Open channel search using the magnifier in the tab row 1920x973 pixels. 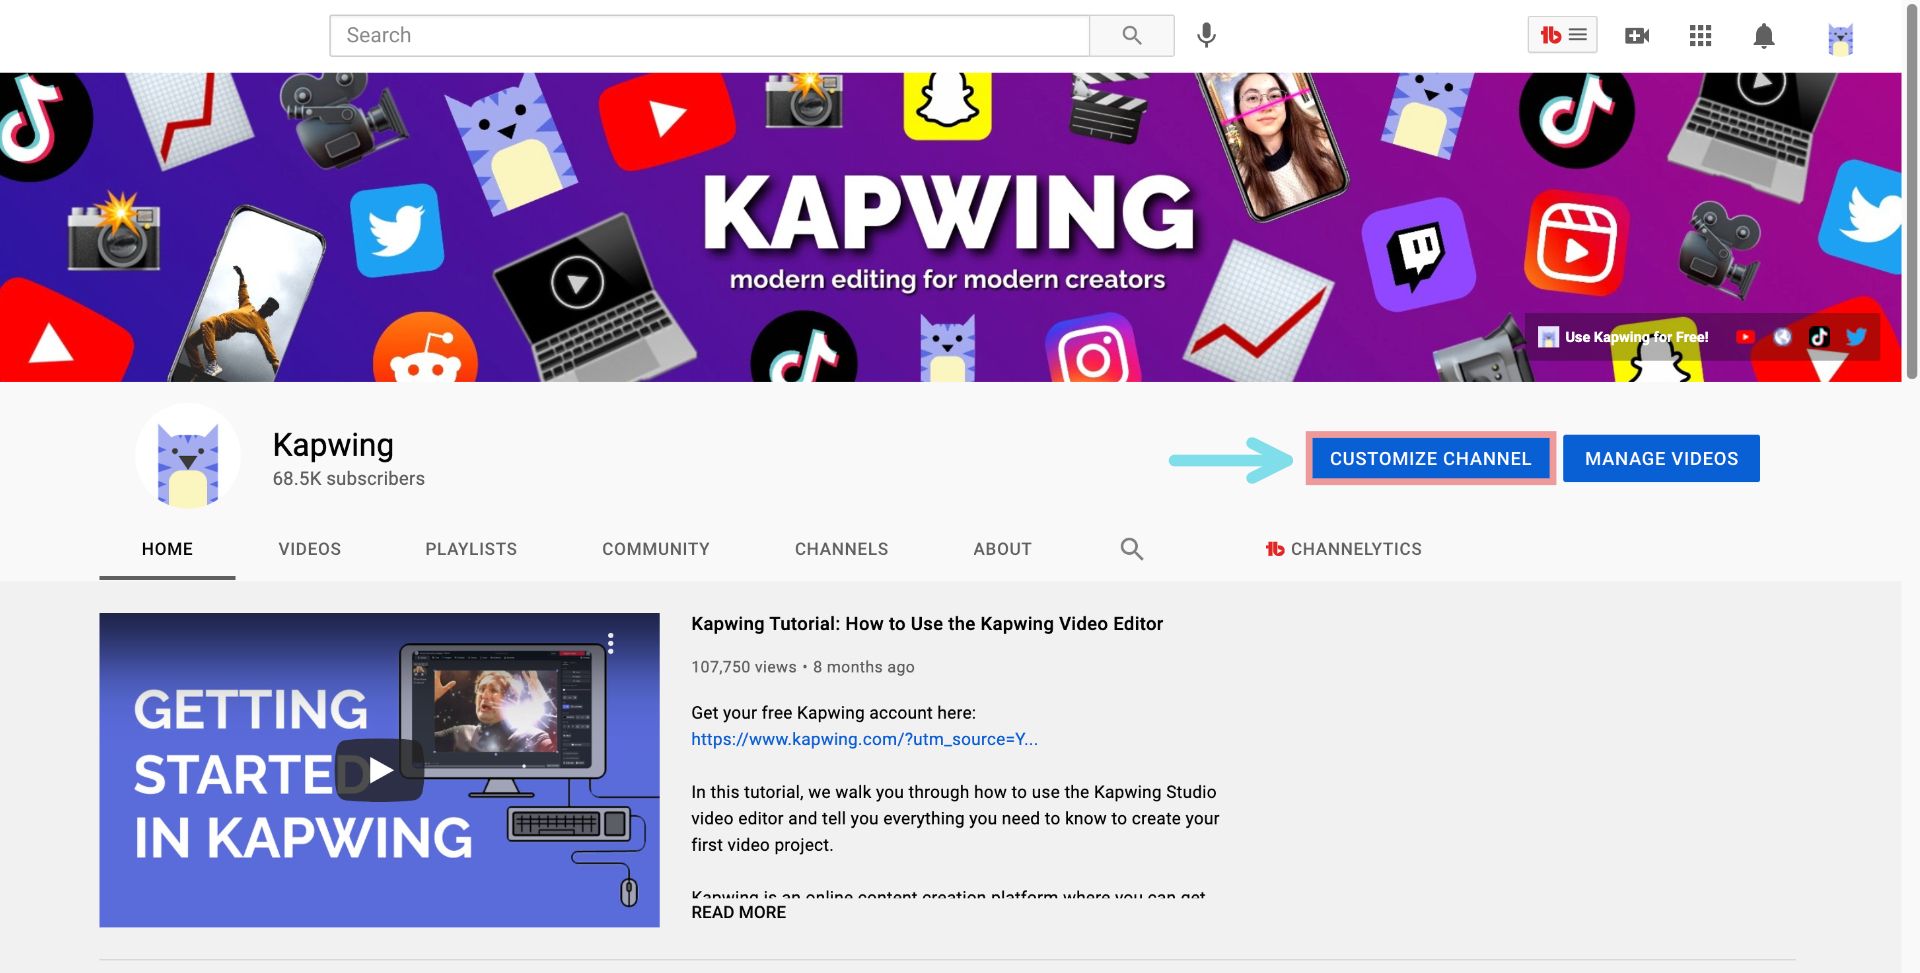coord(1131,548)
